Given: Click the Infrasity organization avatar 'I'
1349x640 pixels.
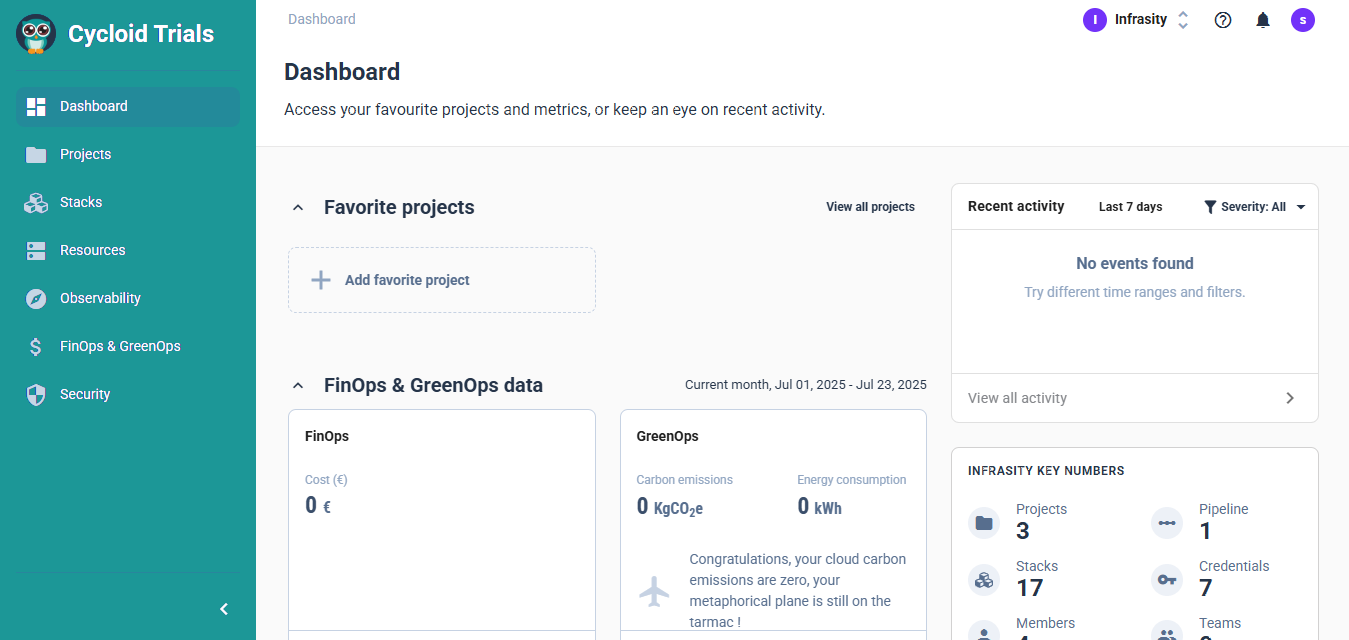Looking at the screenshot, I should (x=1095, y=20).
